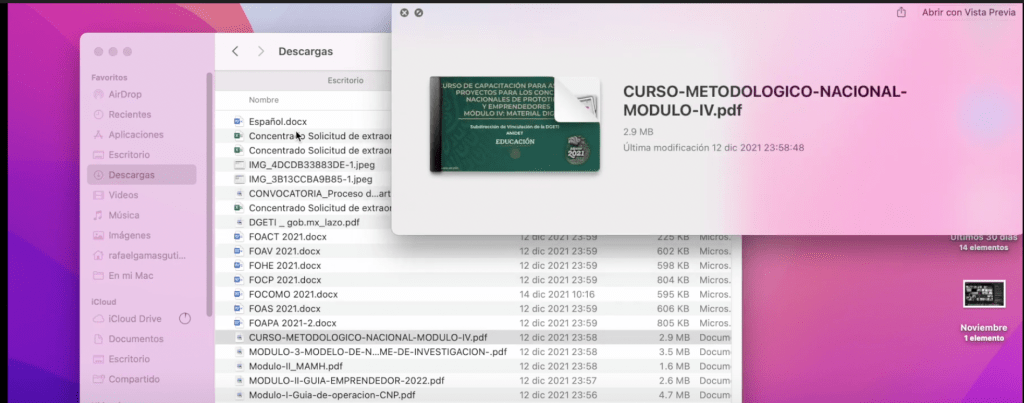Open AirDrop in the sidebar
Image resolution: width=1024 pixels, height=403 pixels.
pos(123,94)
